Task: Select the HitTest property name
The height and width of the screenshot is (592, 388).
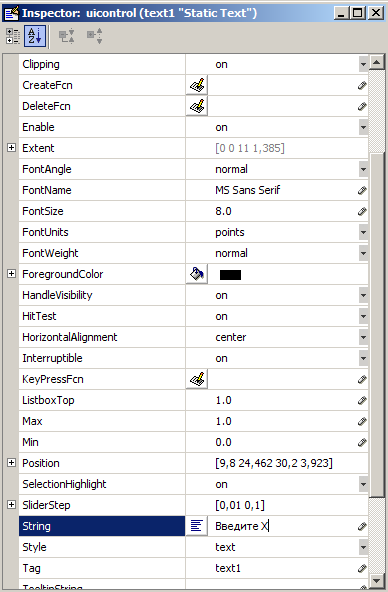Action: 39,316
